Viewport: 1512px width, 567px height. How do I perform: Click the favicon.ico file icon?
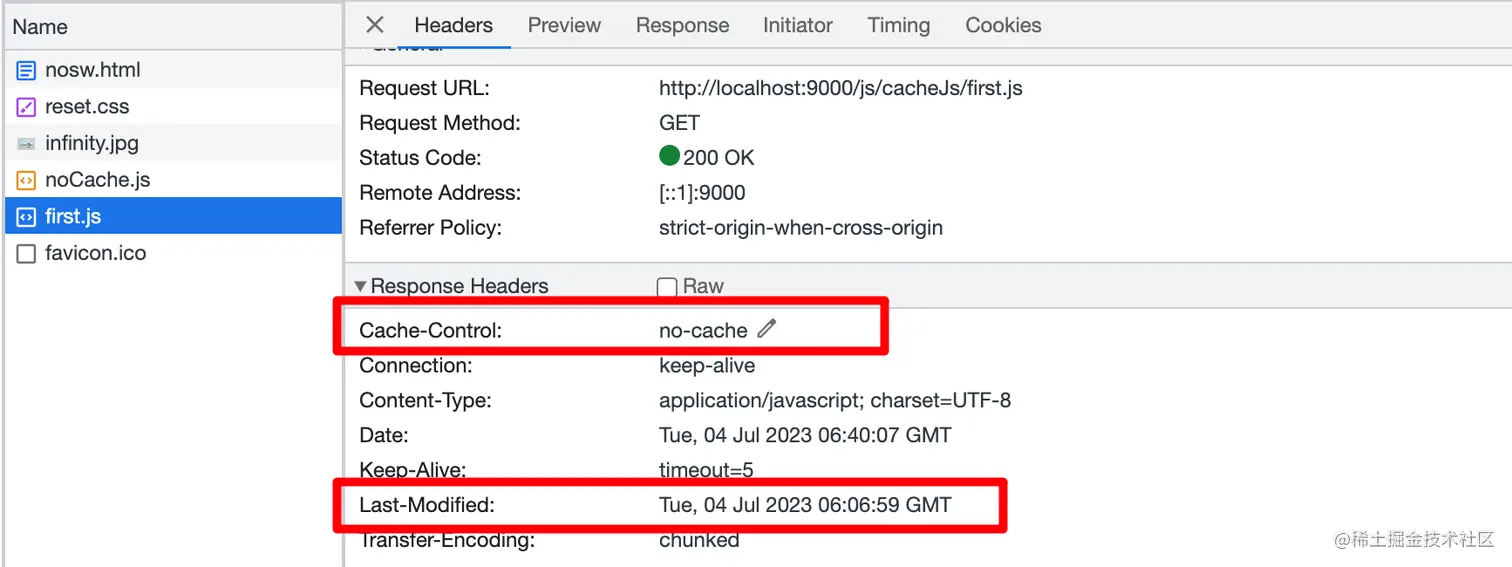coord(27,254)
